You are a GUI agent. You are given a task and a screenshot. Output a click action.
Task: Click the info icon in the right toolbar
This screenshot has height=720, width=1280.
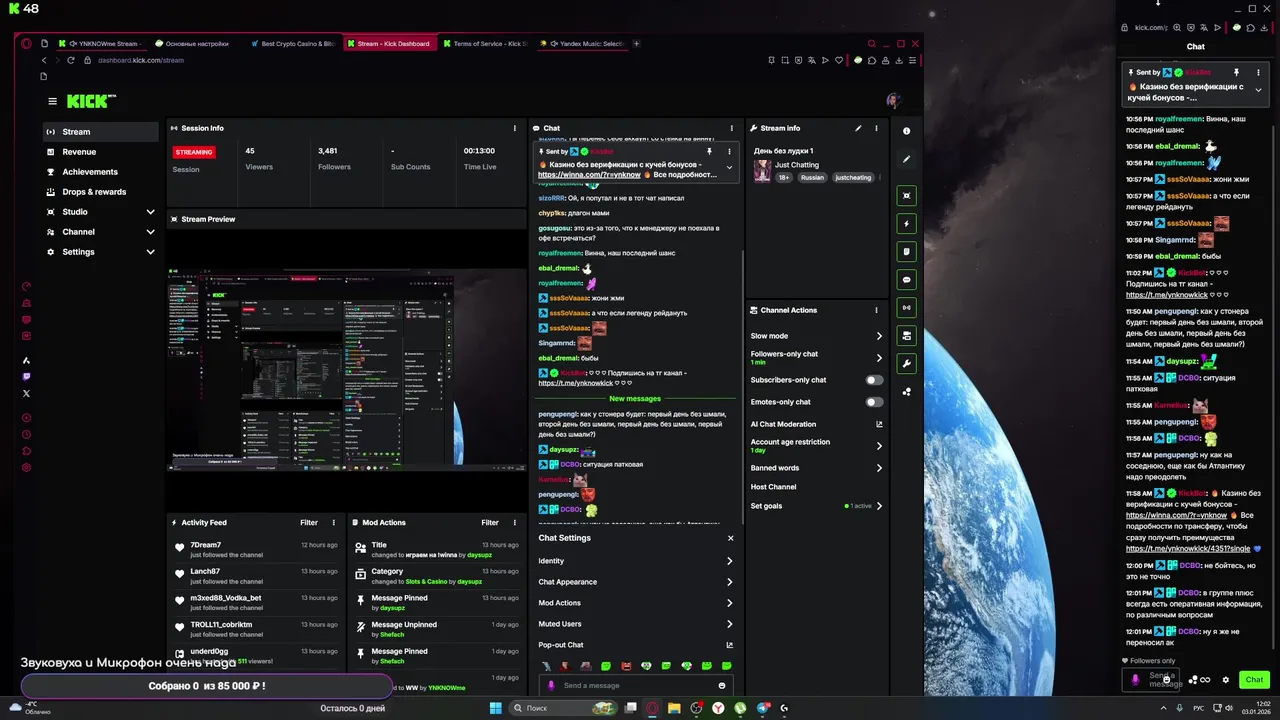click(906, 131)
